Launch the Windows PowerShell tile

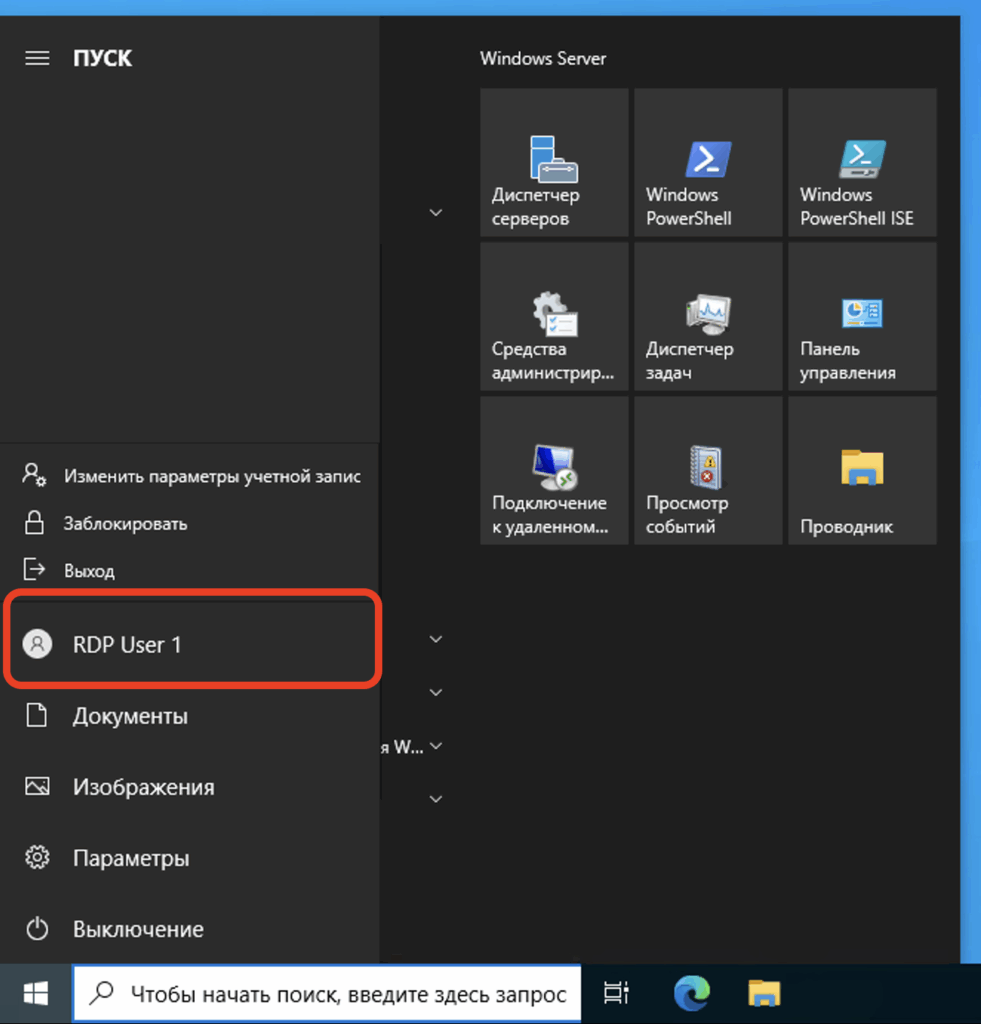tap(708, 163)
